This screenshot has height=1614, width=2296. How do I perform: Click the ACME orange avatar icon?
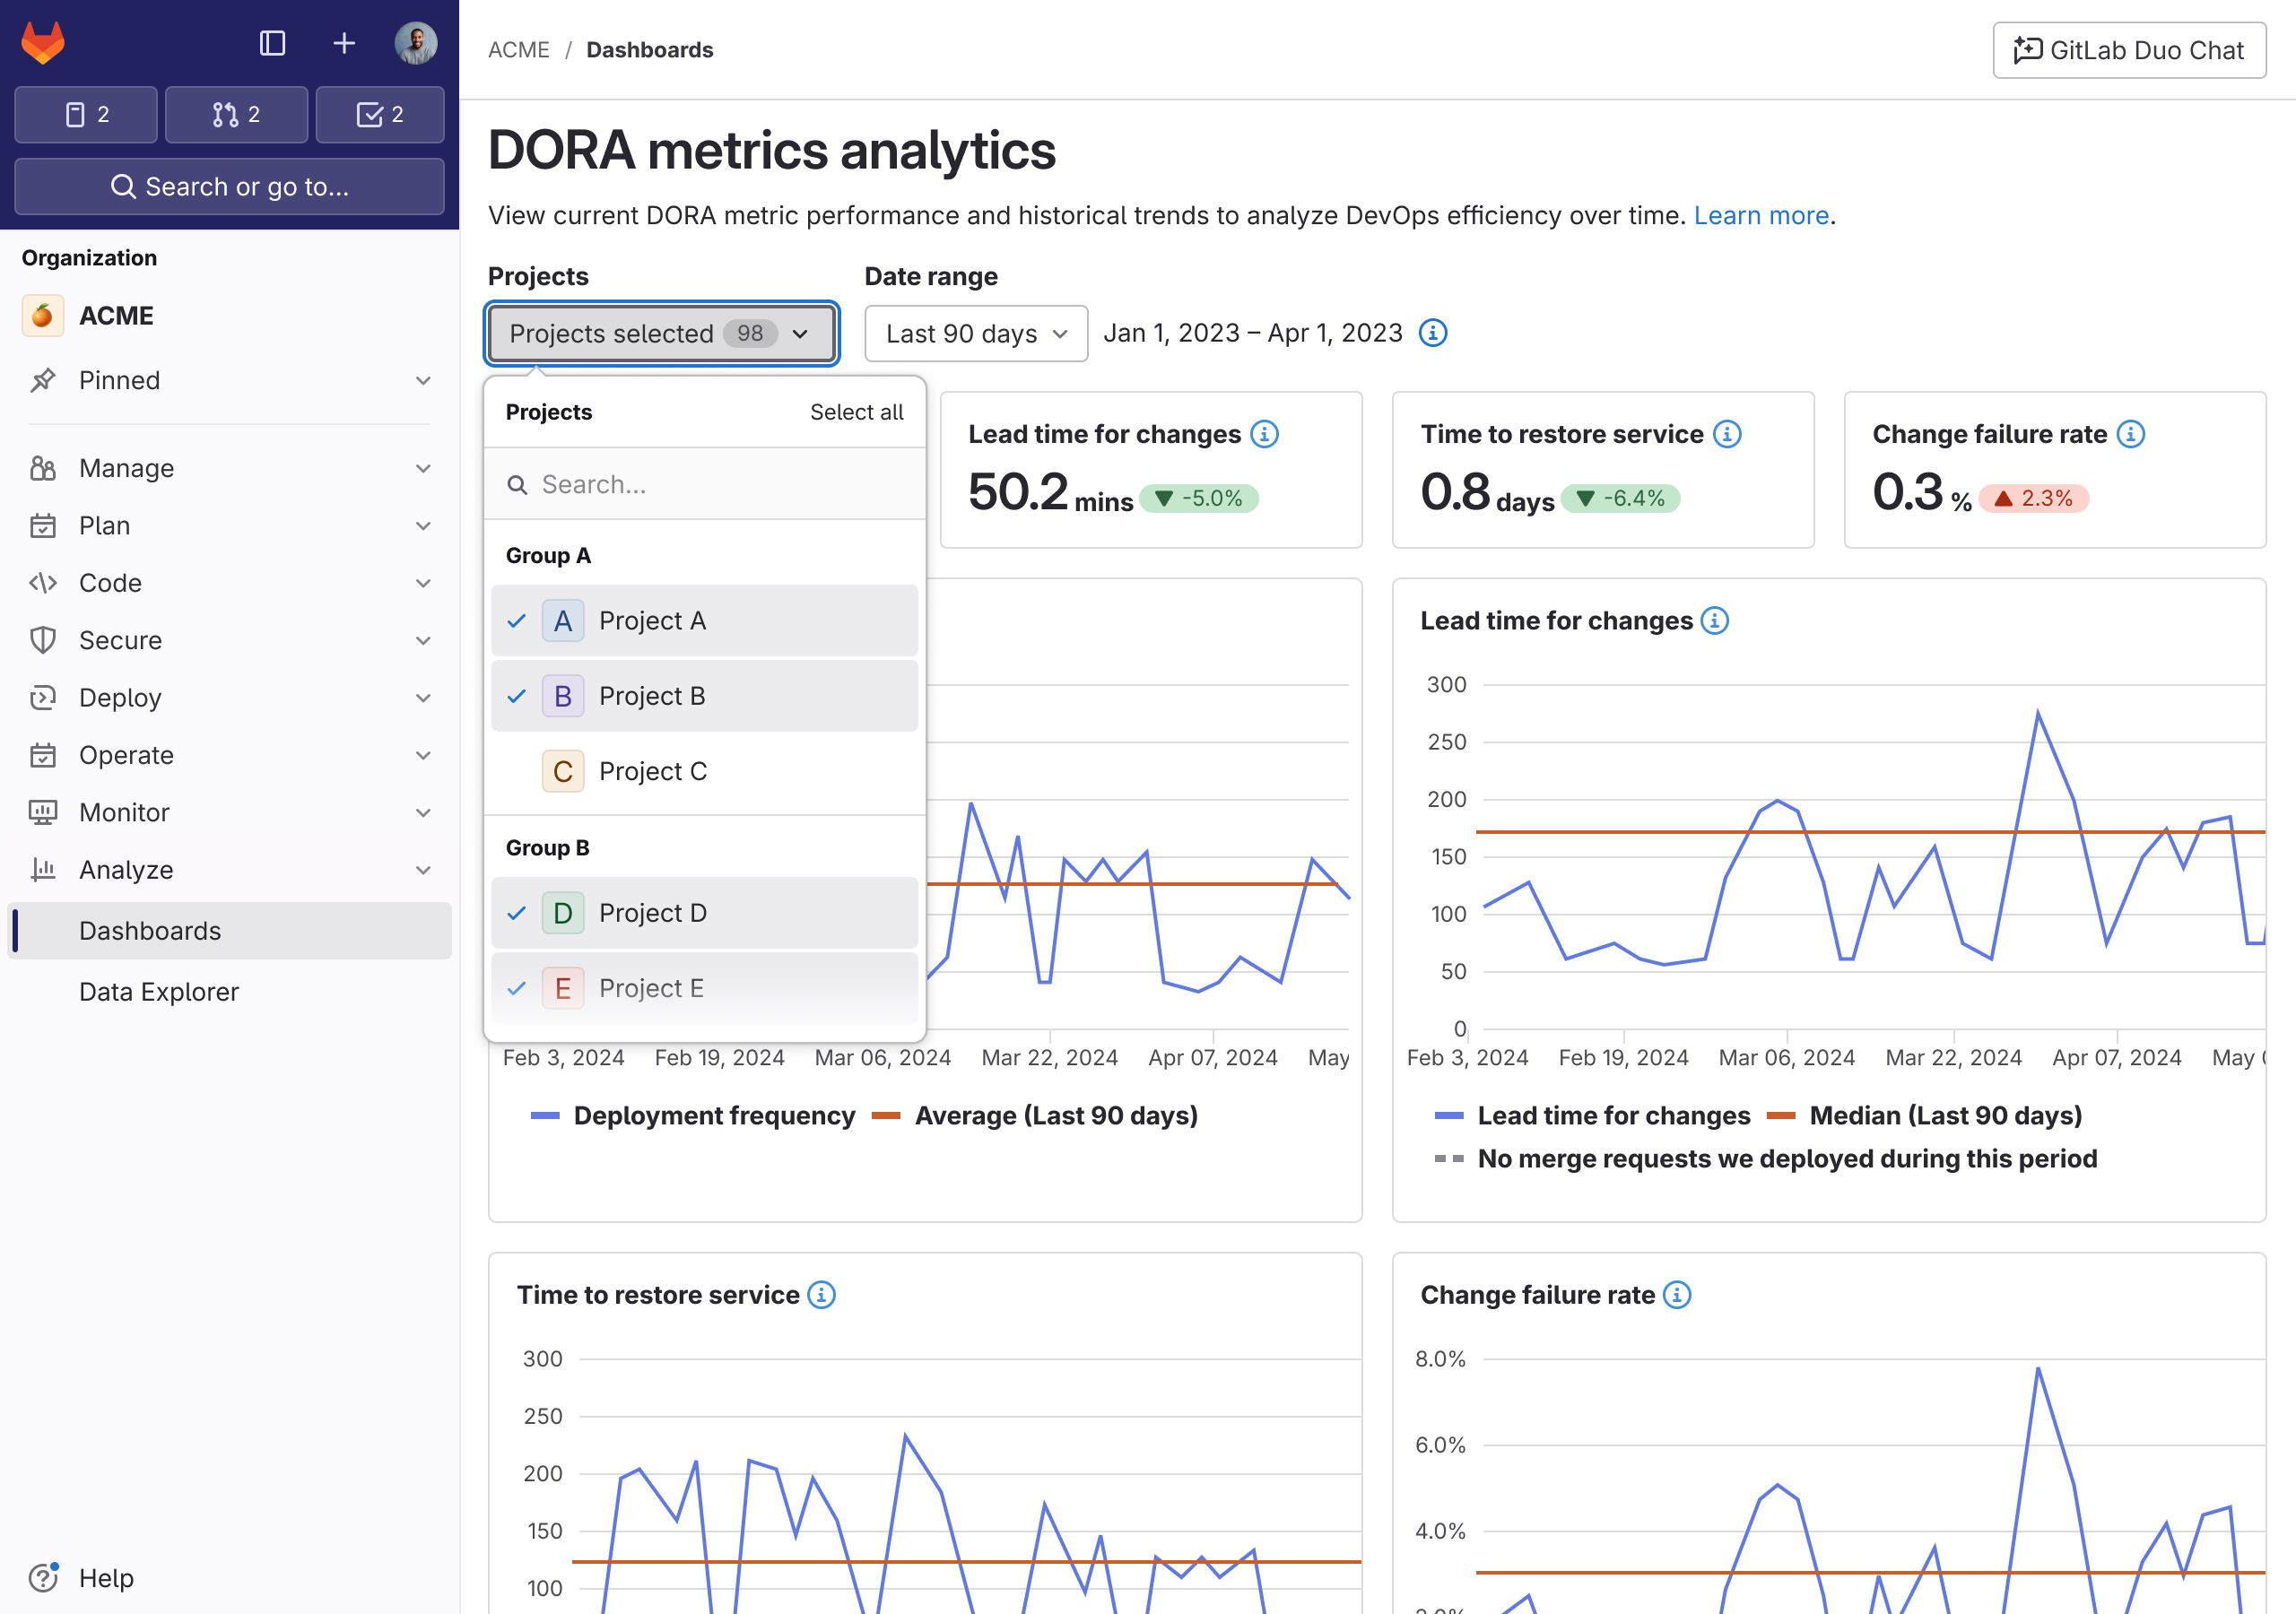click(42, 316)
